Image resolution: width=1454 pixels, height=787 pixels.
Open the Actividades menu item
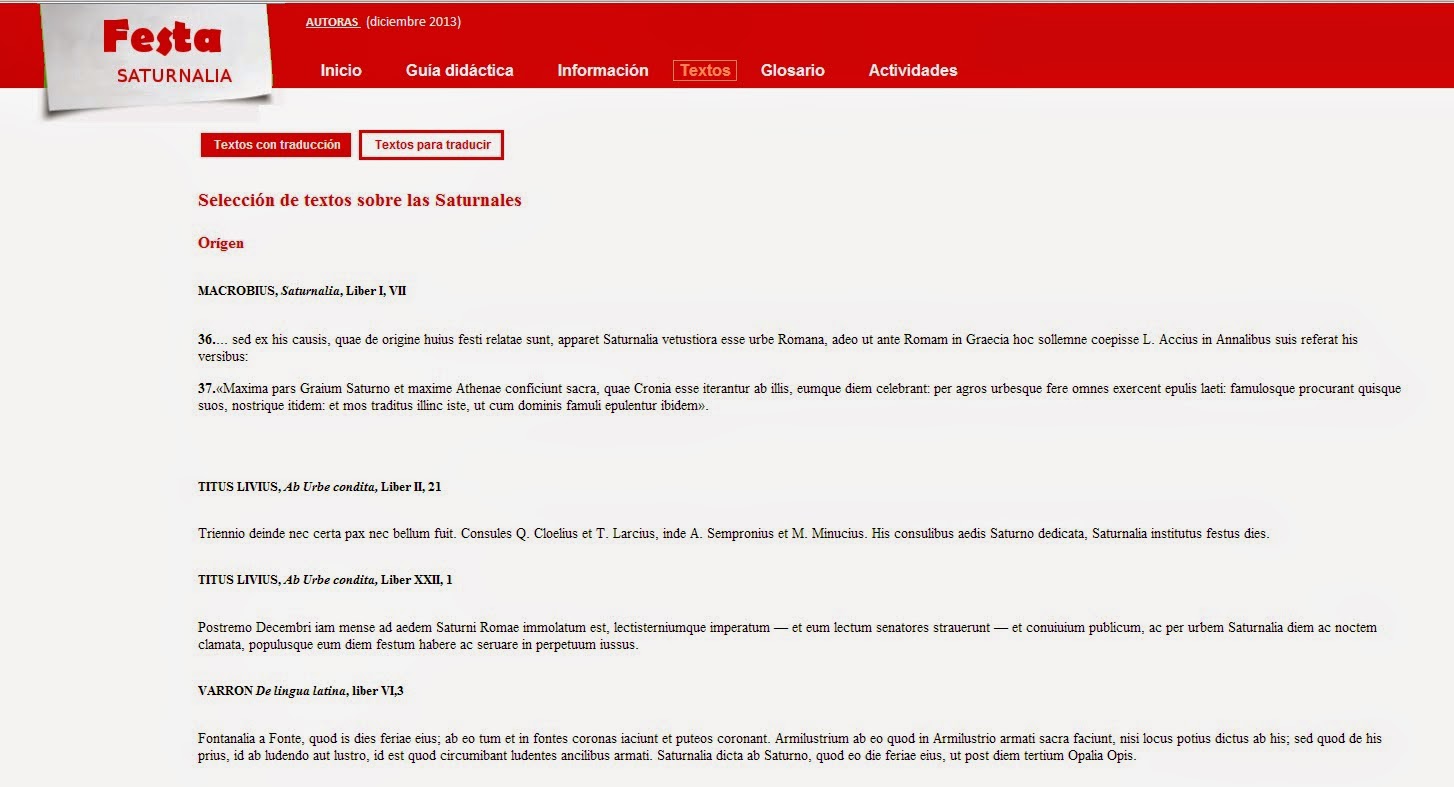coord(912,70)
